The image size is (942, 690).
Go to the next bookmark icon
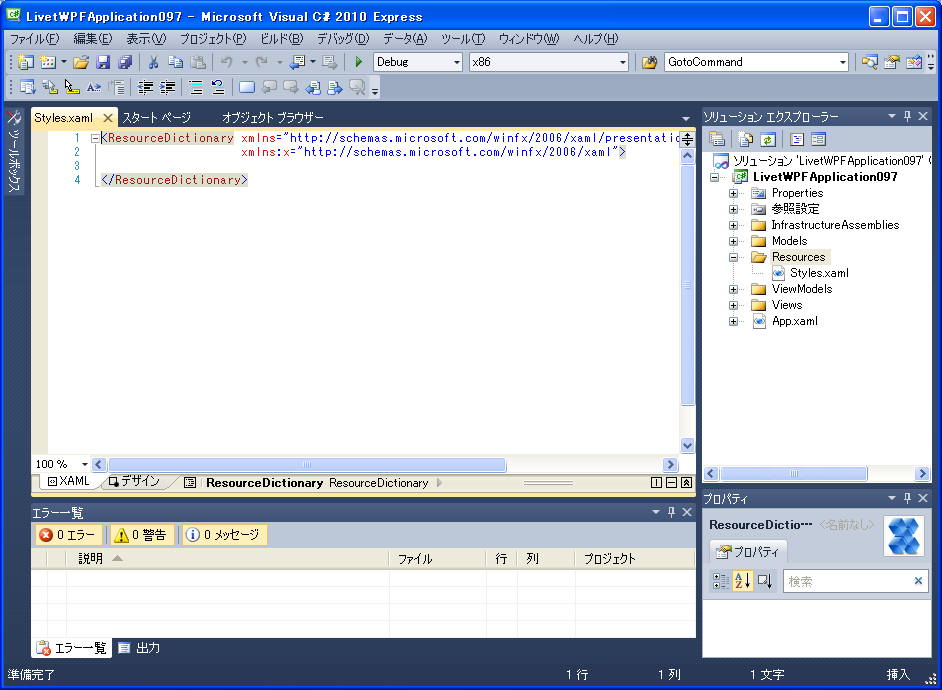click(291, 88)
